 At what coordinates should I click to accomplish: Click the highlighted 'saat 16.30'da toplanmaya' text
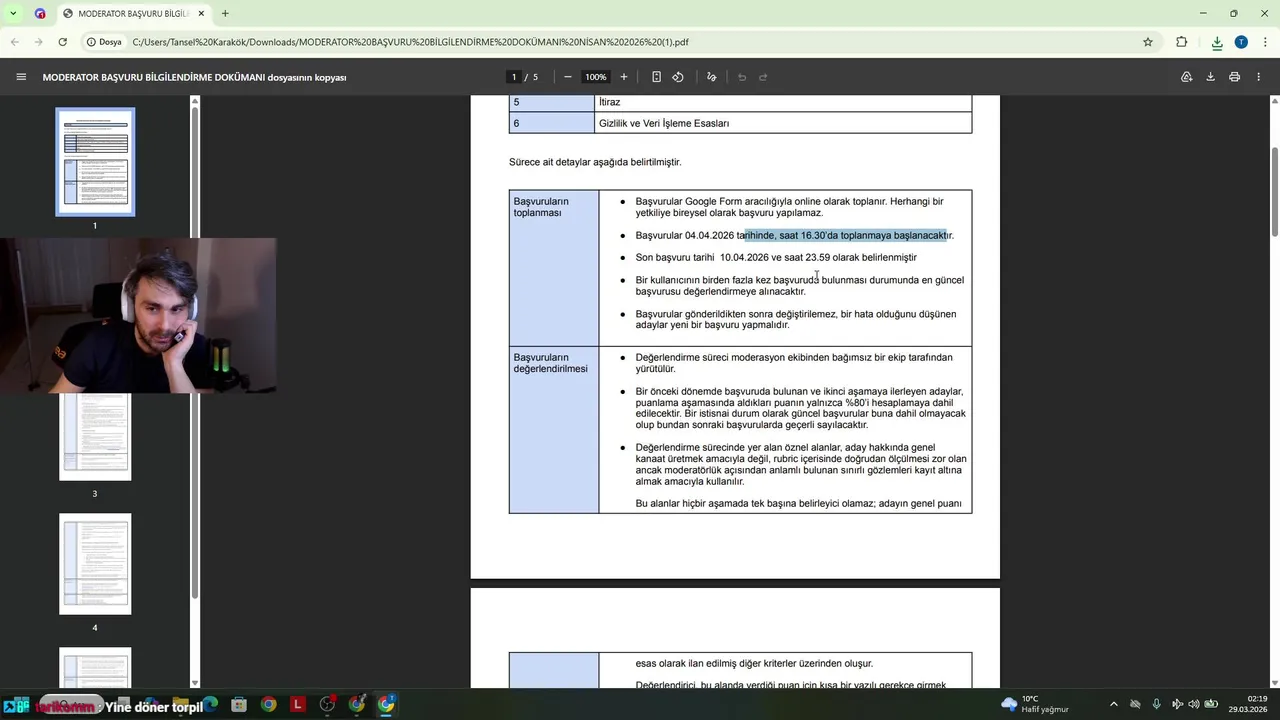pyautogui.click(x=835, y=235)
